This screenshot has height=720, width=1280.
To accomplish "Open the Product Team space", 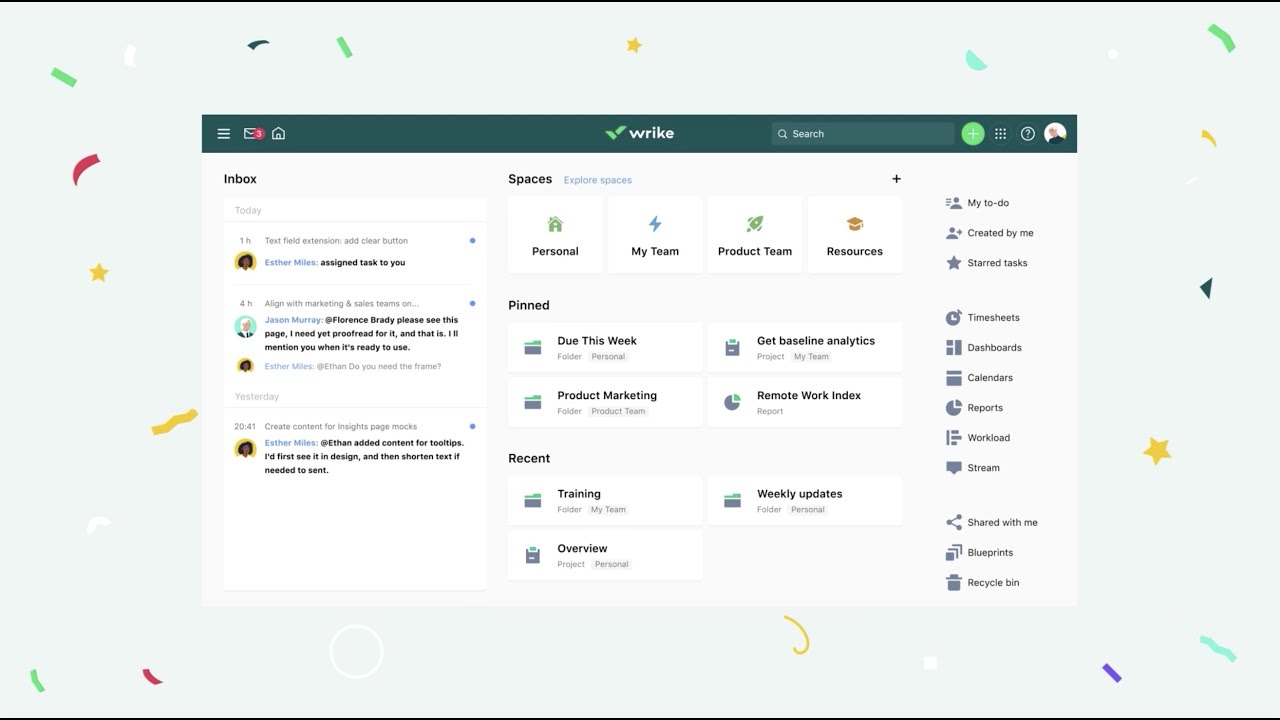I will point(755,235).
